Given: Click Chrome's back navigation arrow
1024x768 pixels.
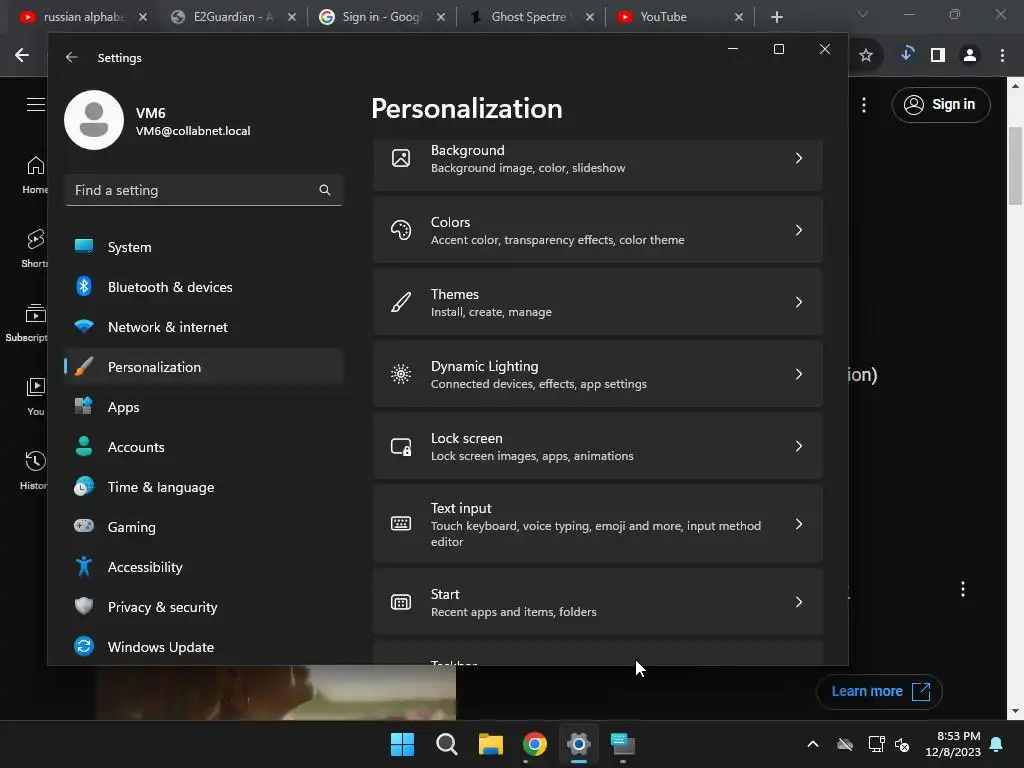Looking at the screenshot, I should tap(22, 56).
